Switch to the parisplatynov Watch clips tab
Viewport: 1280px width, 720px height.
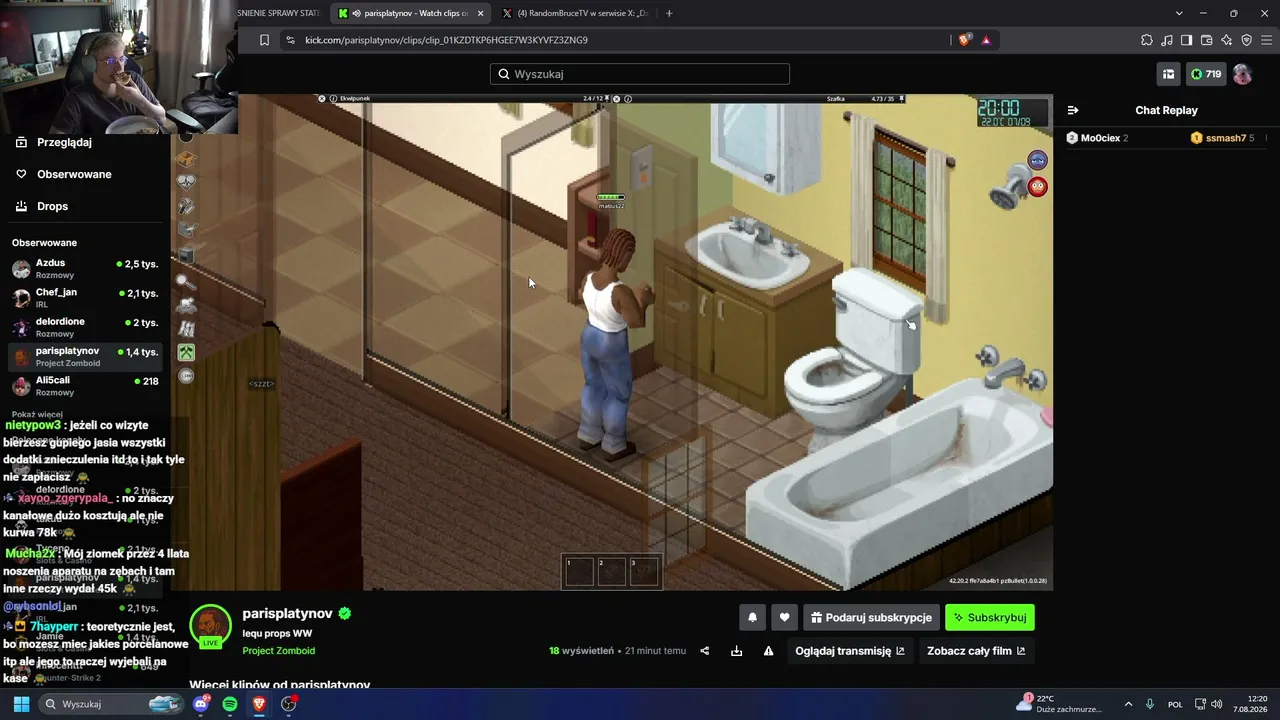[x=410, y=13]
